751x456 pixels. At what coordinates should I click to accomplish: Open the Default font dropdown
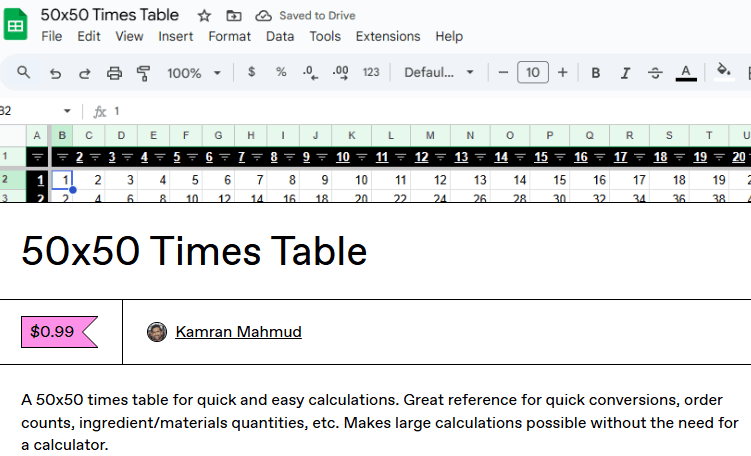[439, 73]
